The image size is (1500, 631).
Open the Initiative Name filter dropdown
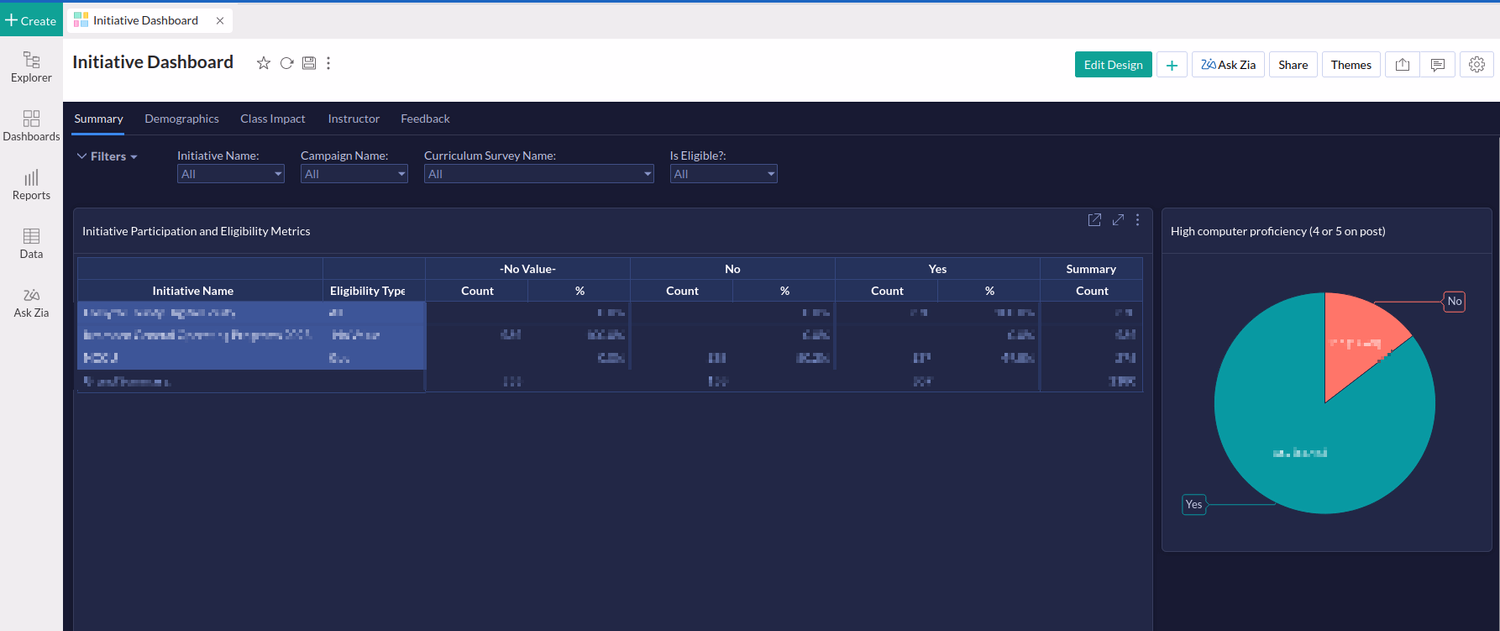pos(230,173)
